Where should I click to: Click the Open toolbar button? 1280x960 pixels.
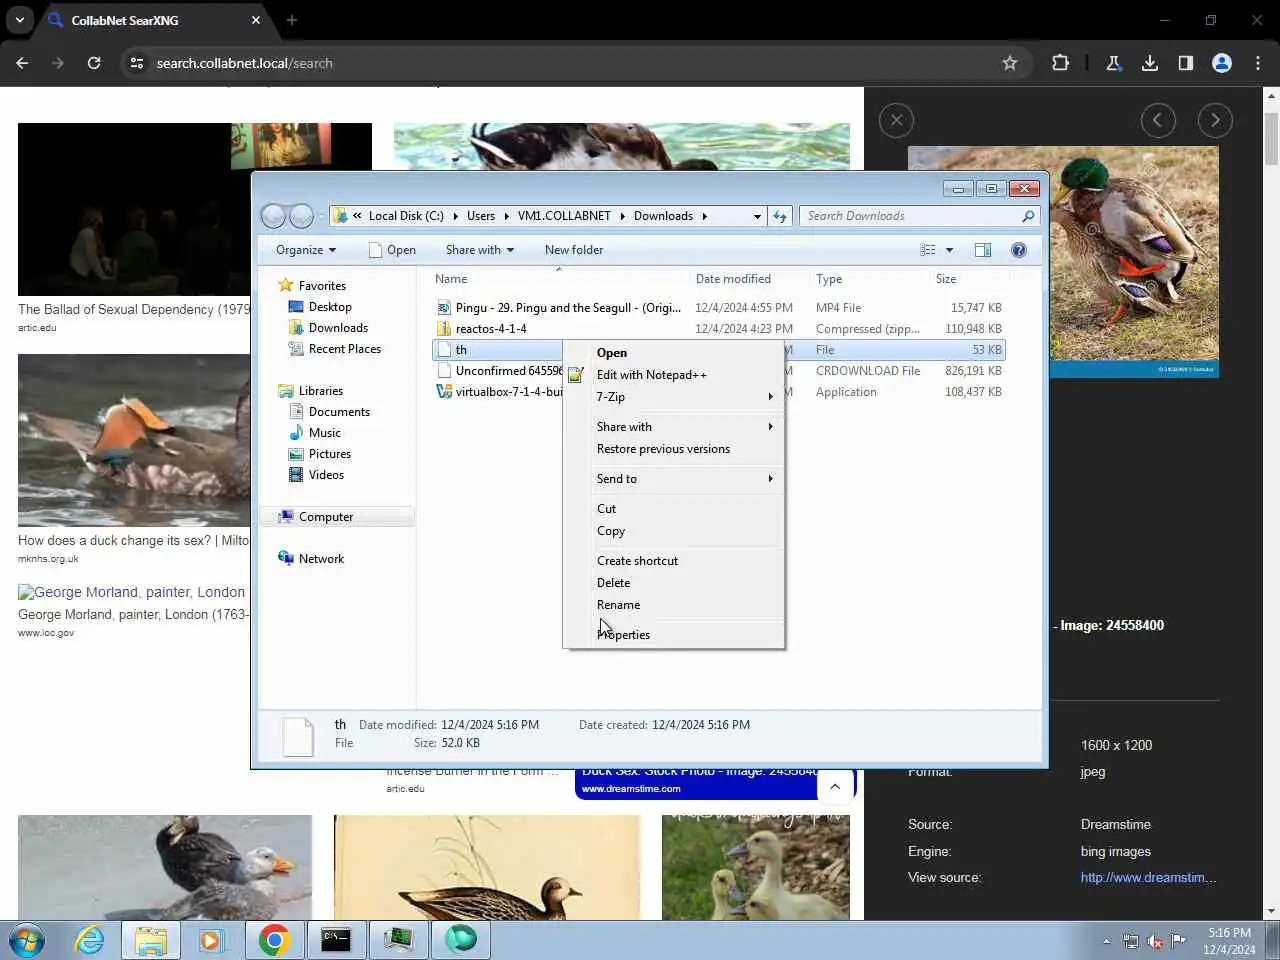point(392,250)
